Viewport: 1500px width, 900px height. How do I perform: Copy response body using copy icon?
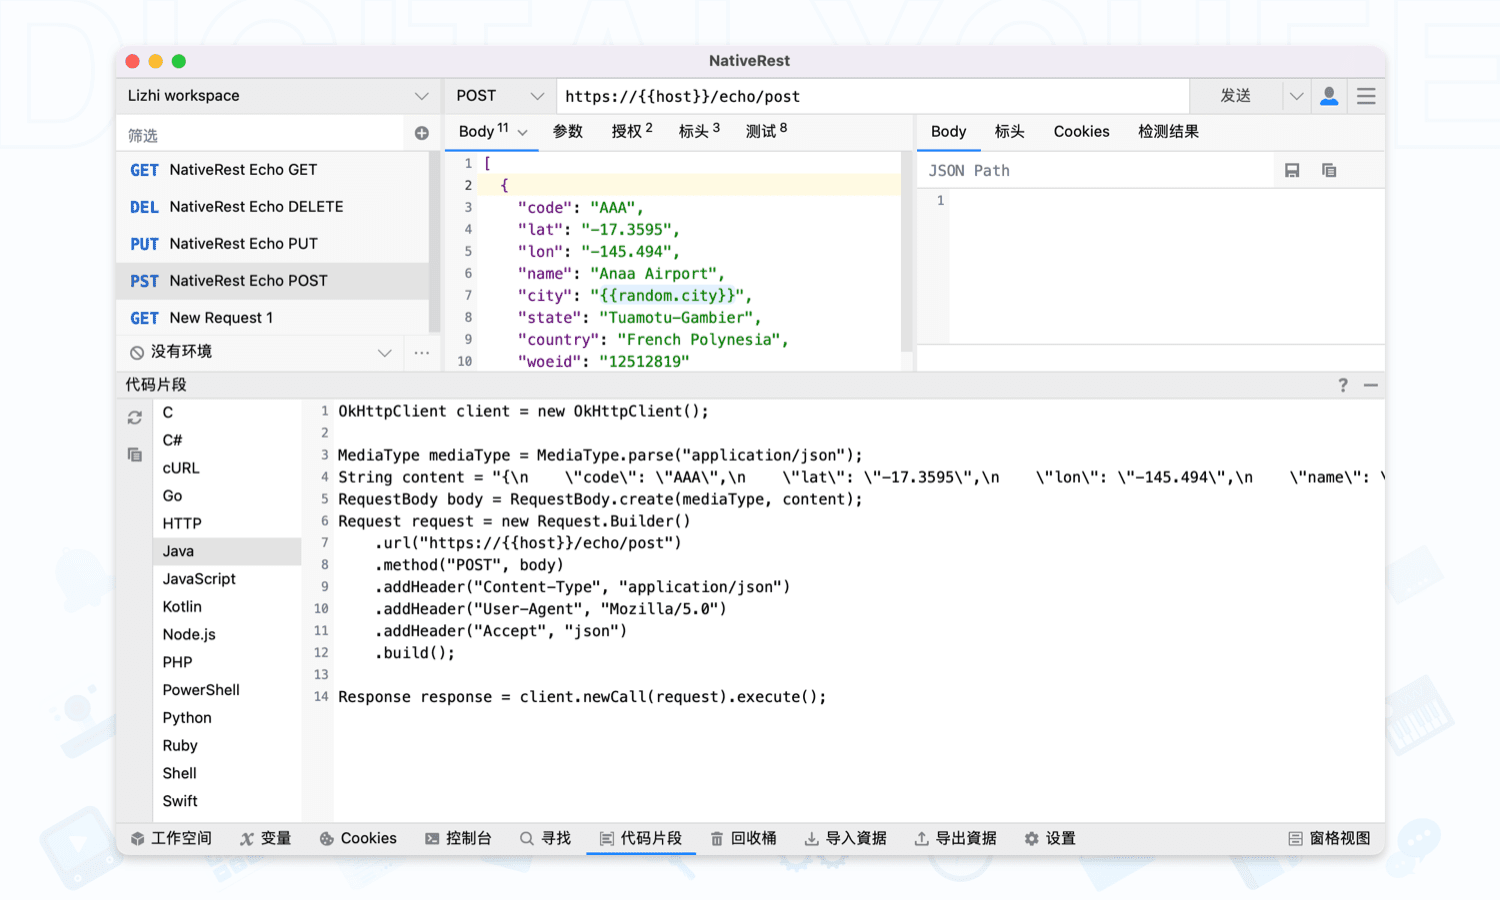pos(1329,171)
